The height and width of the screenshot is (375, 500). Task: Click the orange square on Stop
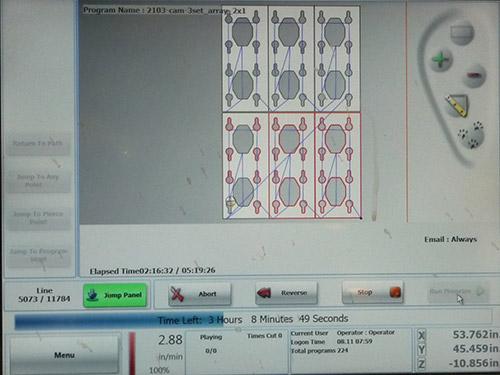[395, 292]
